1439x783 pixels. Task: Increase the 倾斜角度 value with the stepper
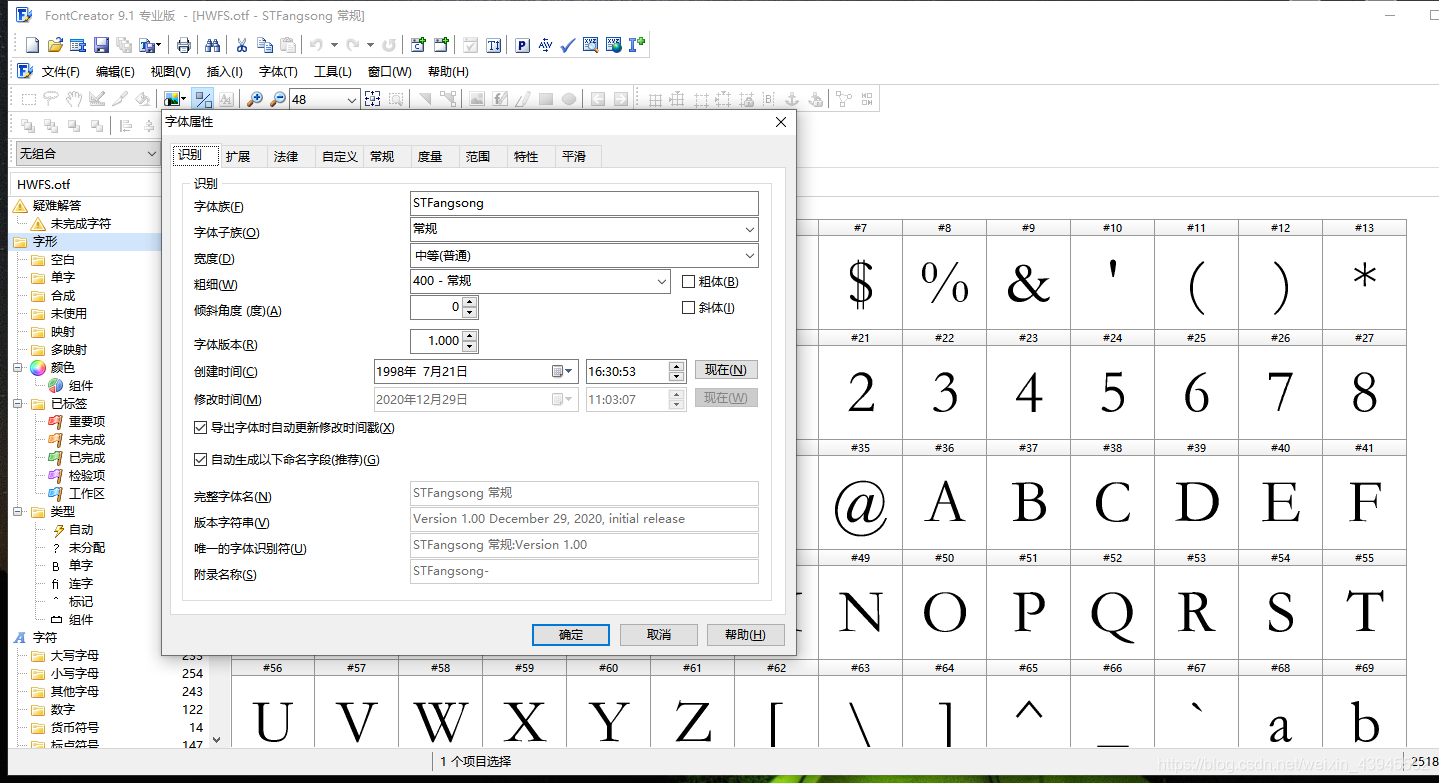pyautogui.click(x=470, y=302)
